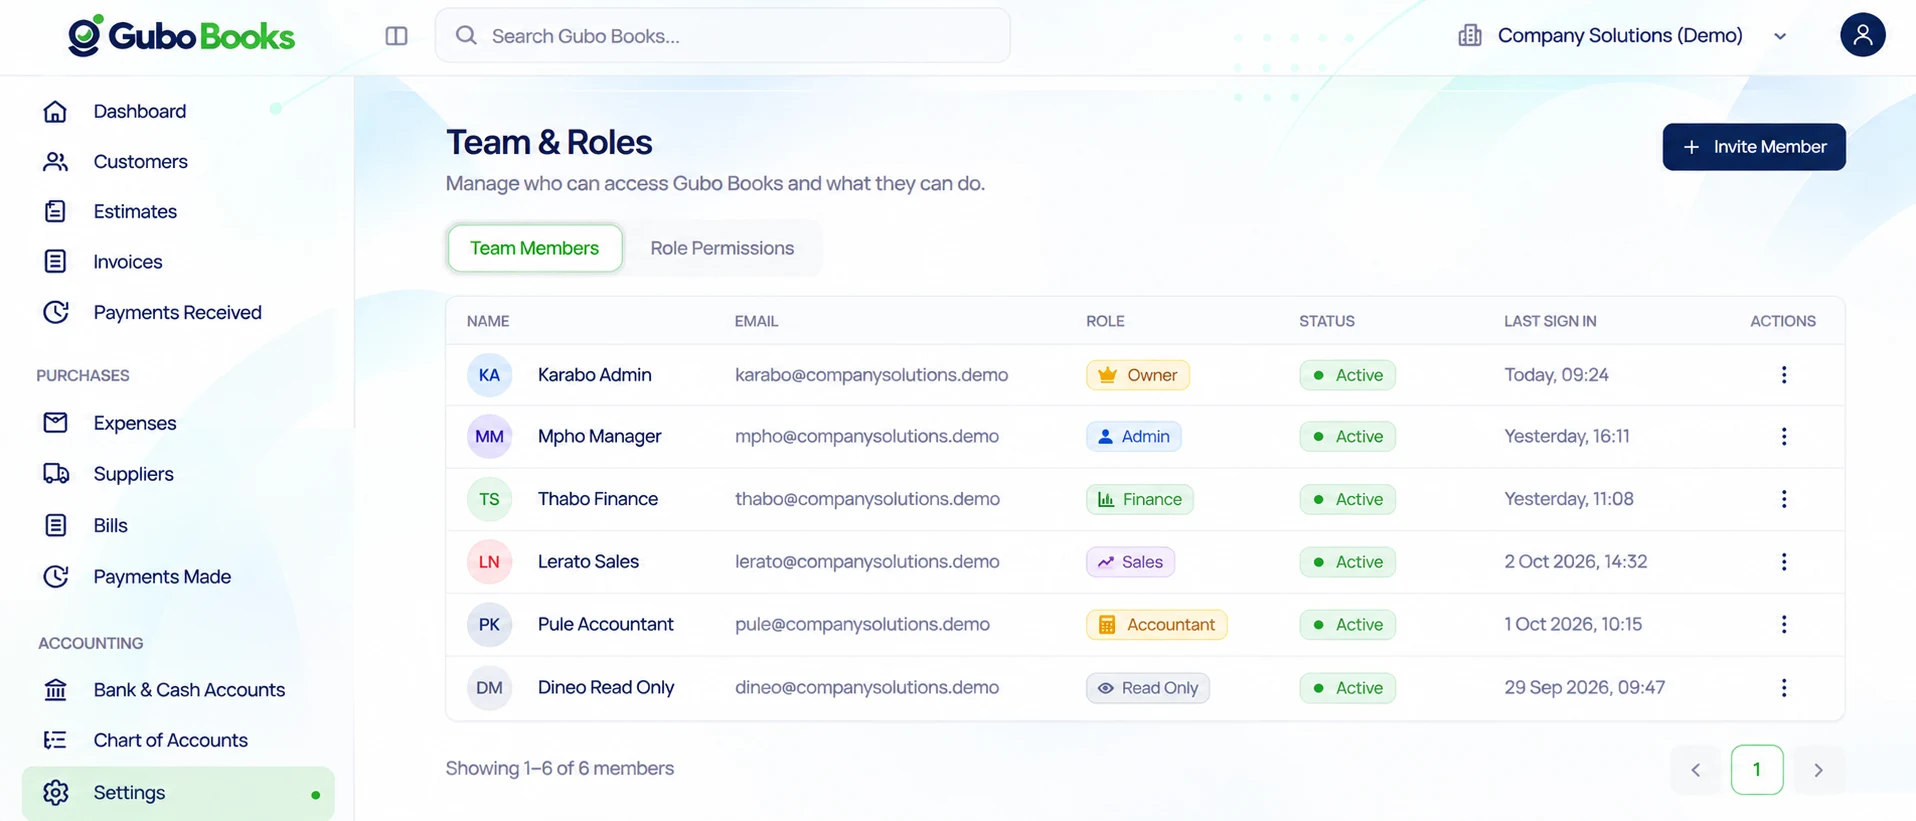Click the Company Solutions building icon
1916x821 pixels.
coord(1469,36)
